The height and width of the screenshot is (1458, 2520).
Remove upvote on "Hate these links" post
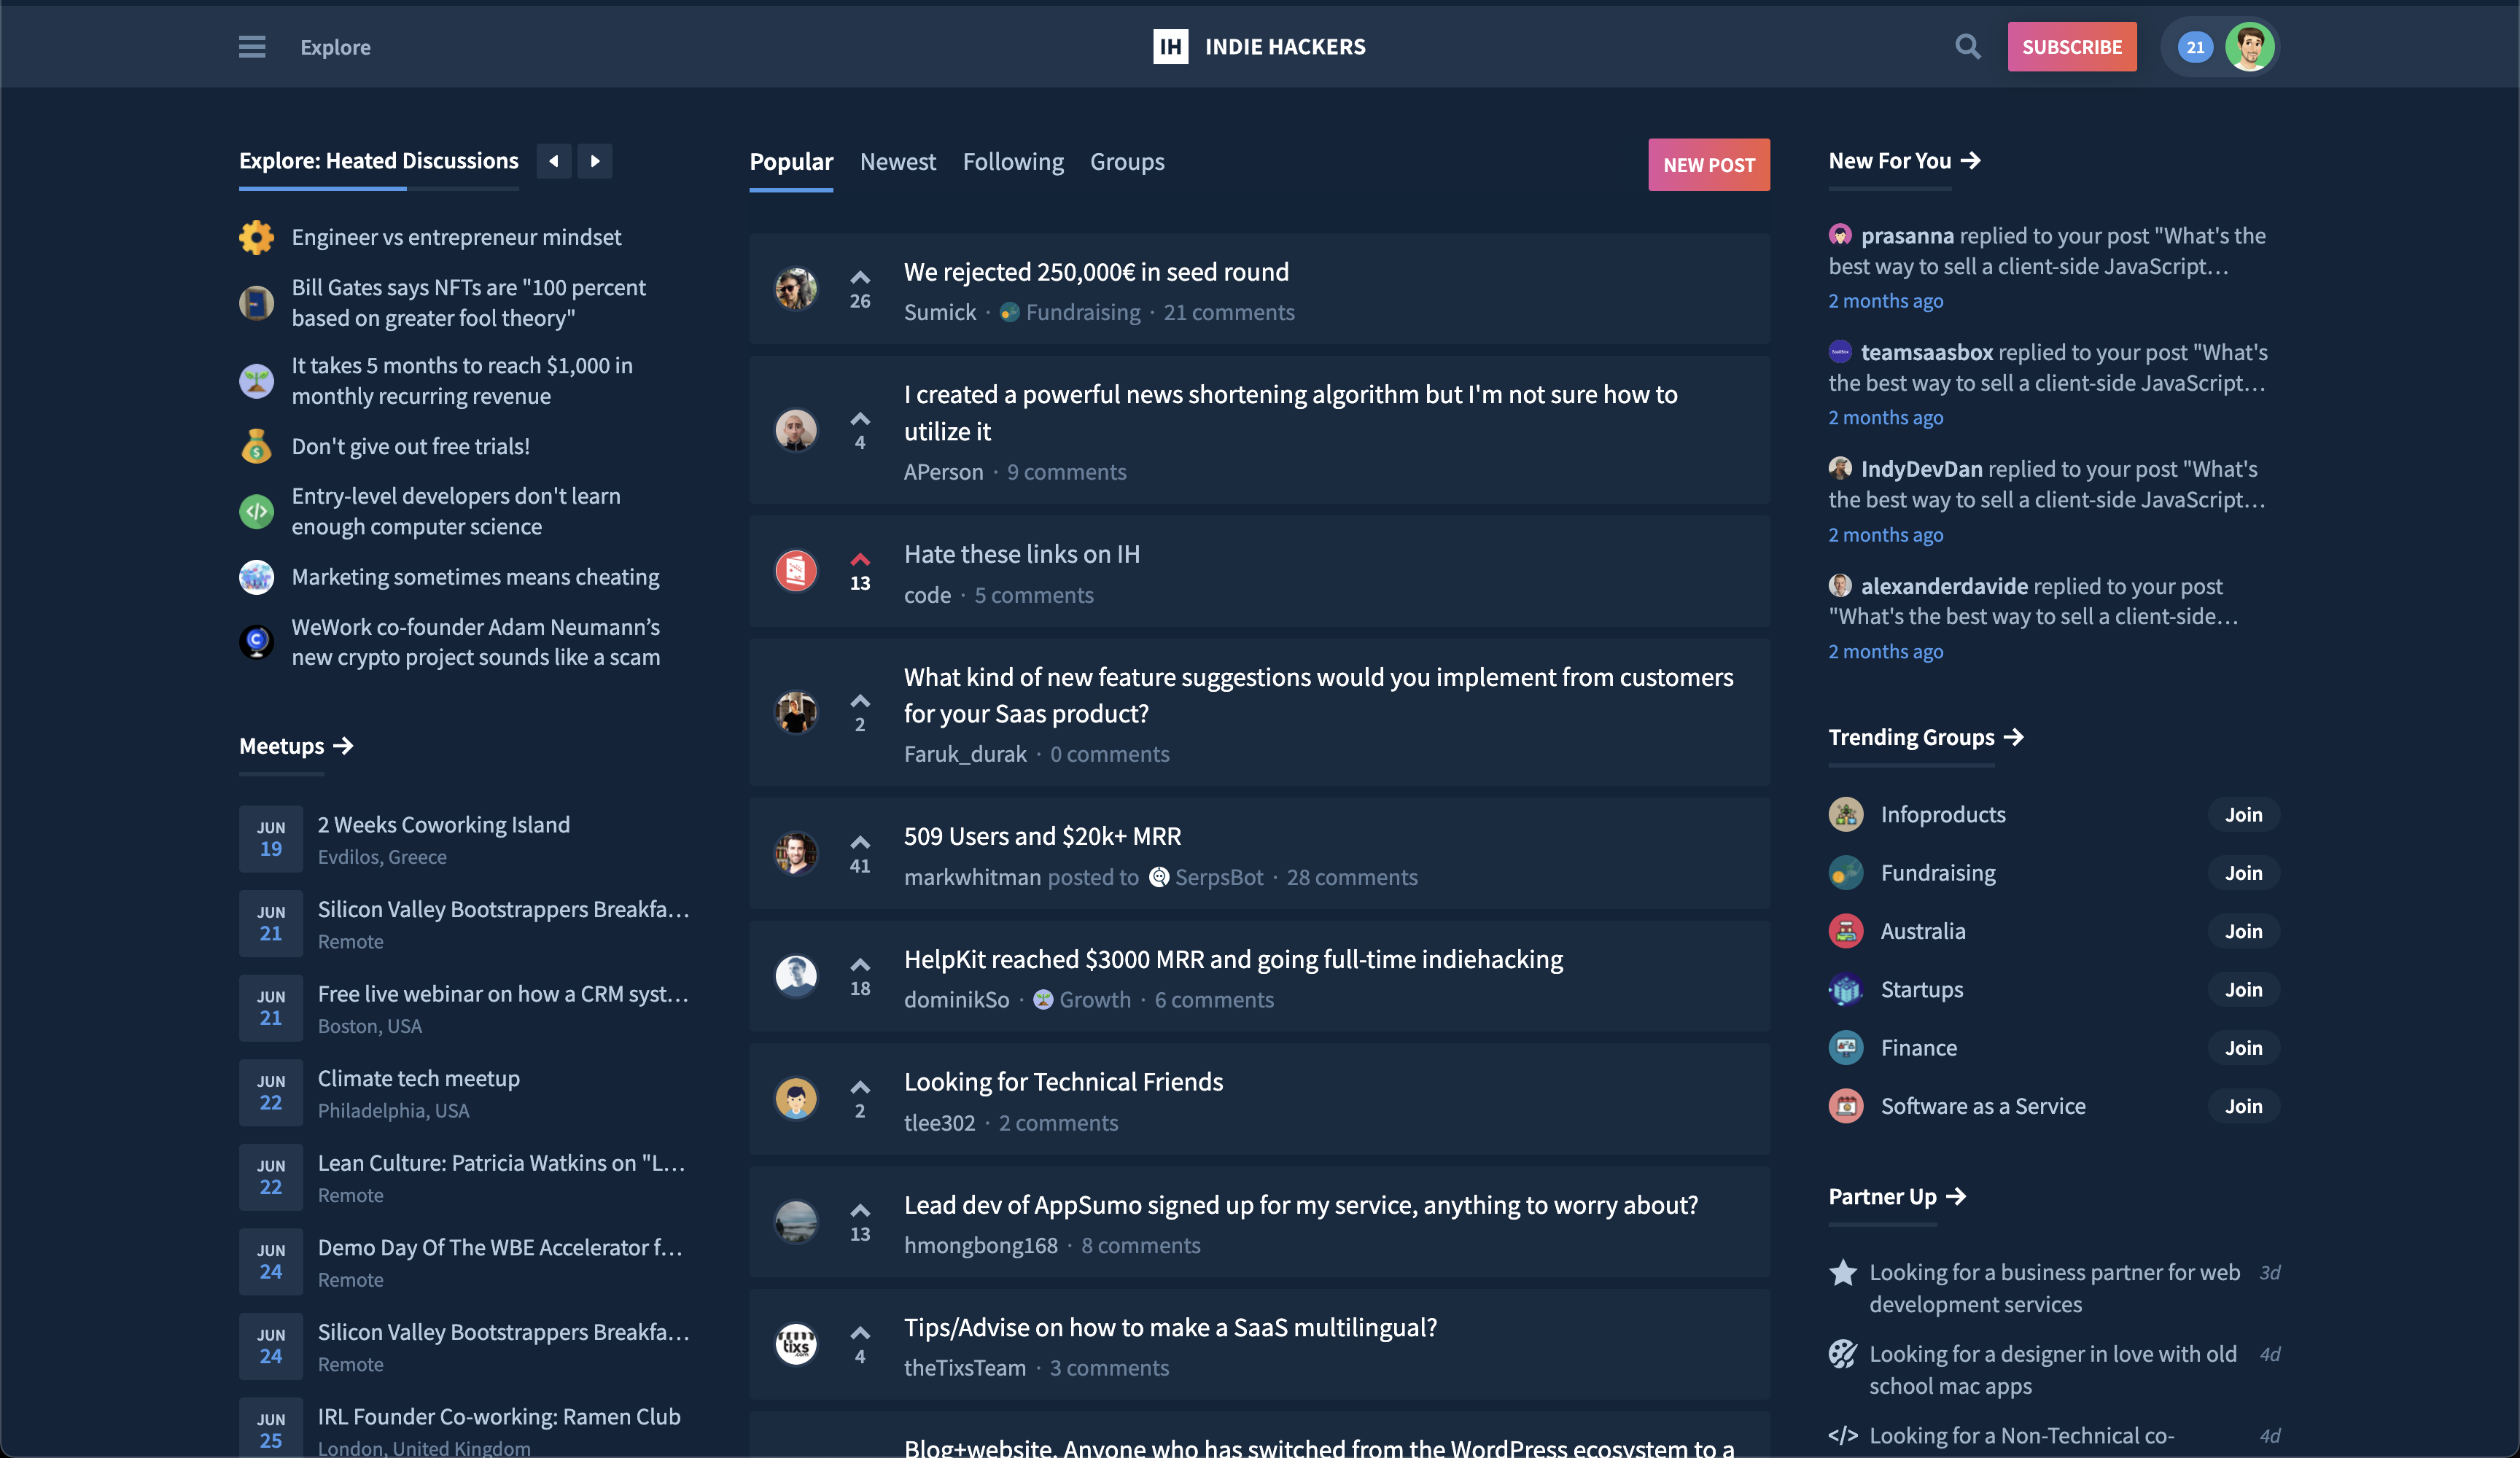[x=860, y=559]
